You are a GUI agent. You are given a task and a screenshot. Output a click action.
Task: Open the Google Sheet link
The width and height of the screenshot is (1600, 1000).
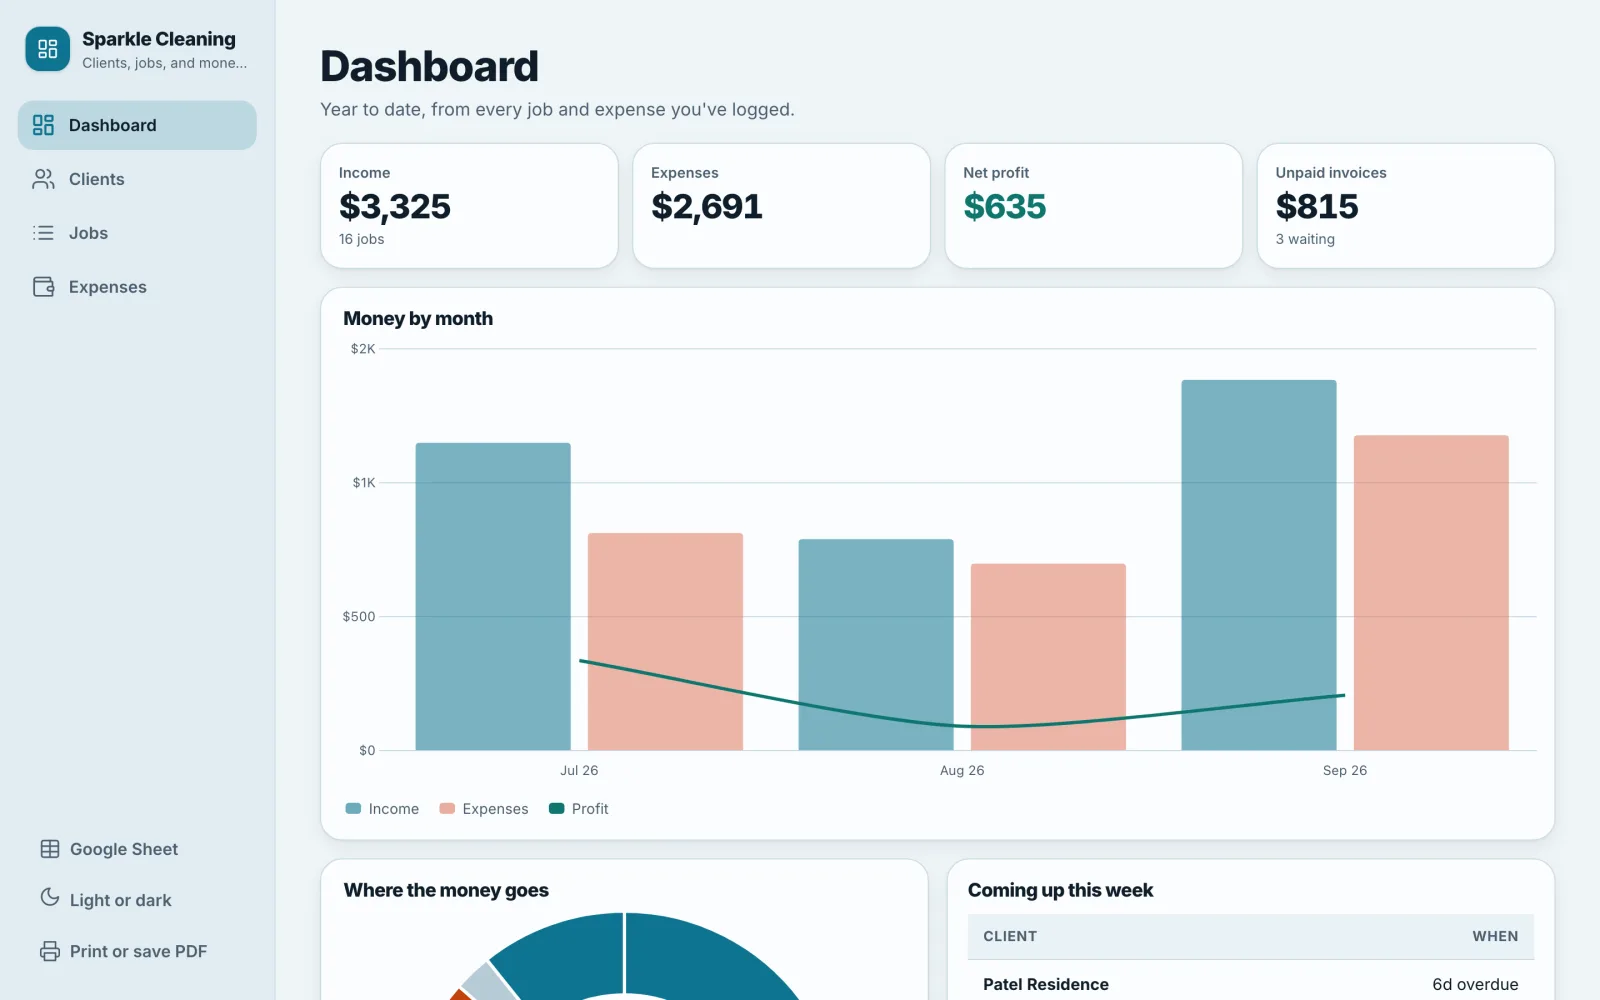tap(124, 849)
